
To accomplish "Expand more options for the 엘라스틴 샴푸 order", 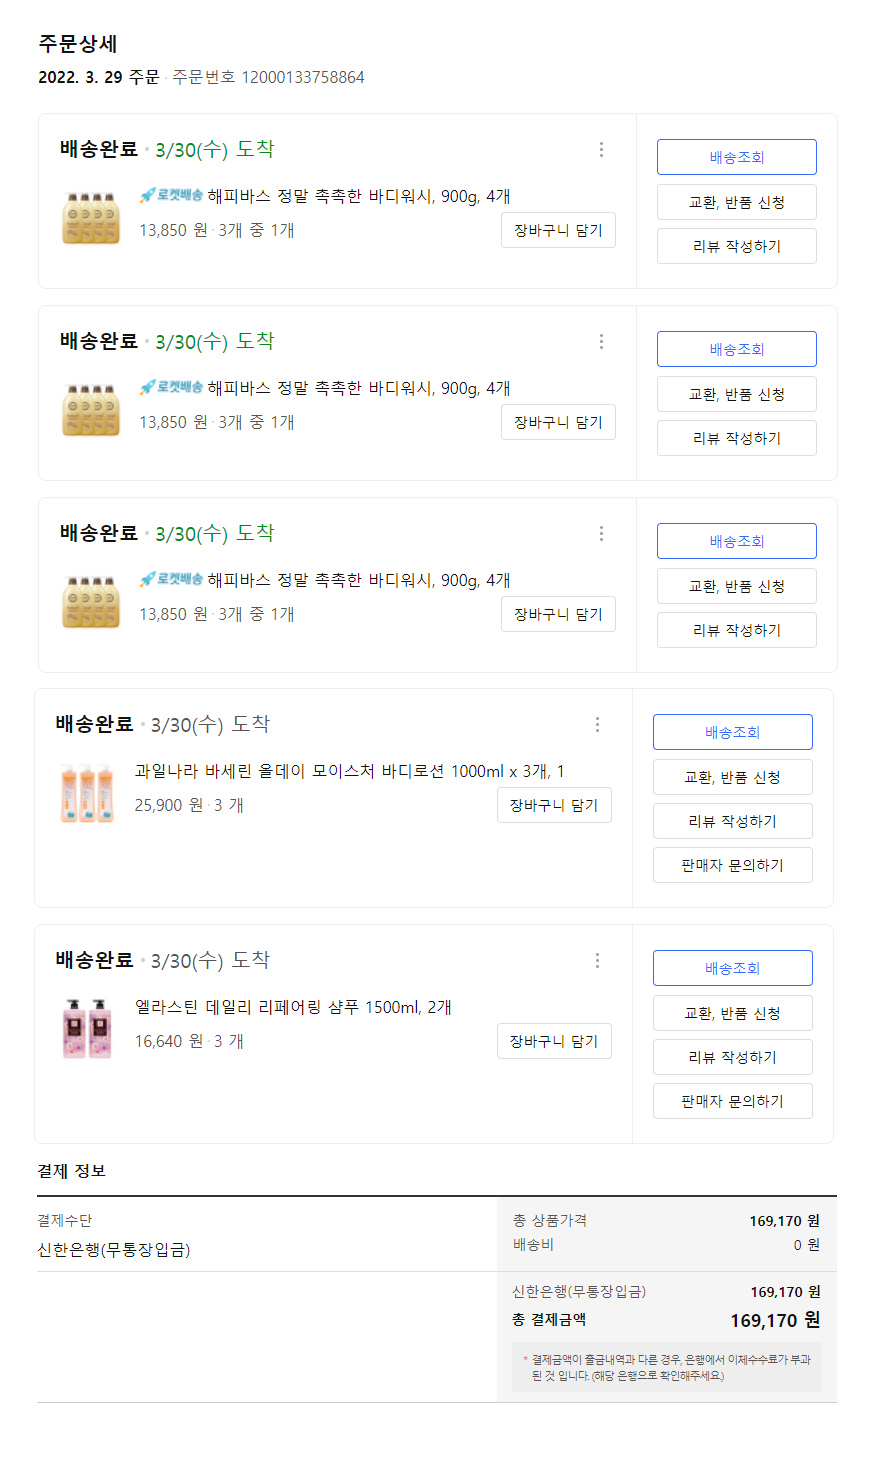I will pyautogui.click(x=597, y=960).
